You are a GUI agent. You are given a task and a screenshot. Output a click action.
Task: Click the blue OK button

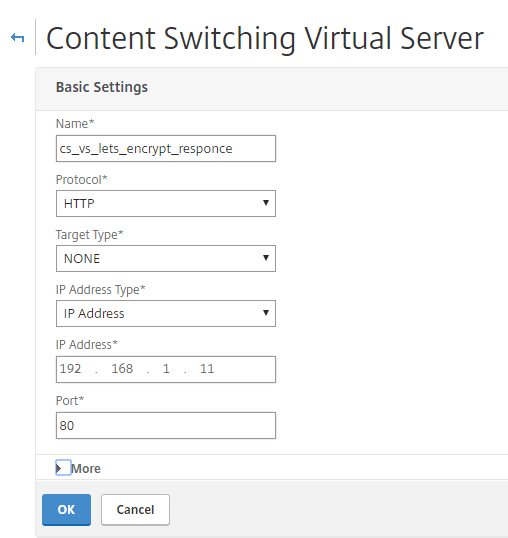pyautogui.click(x=67, y=510)
